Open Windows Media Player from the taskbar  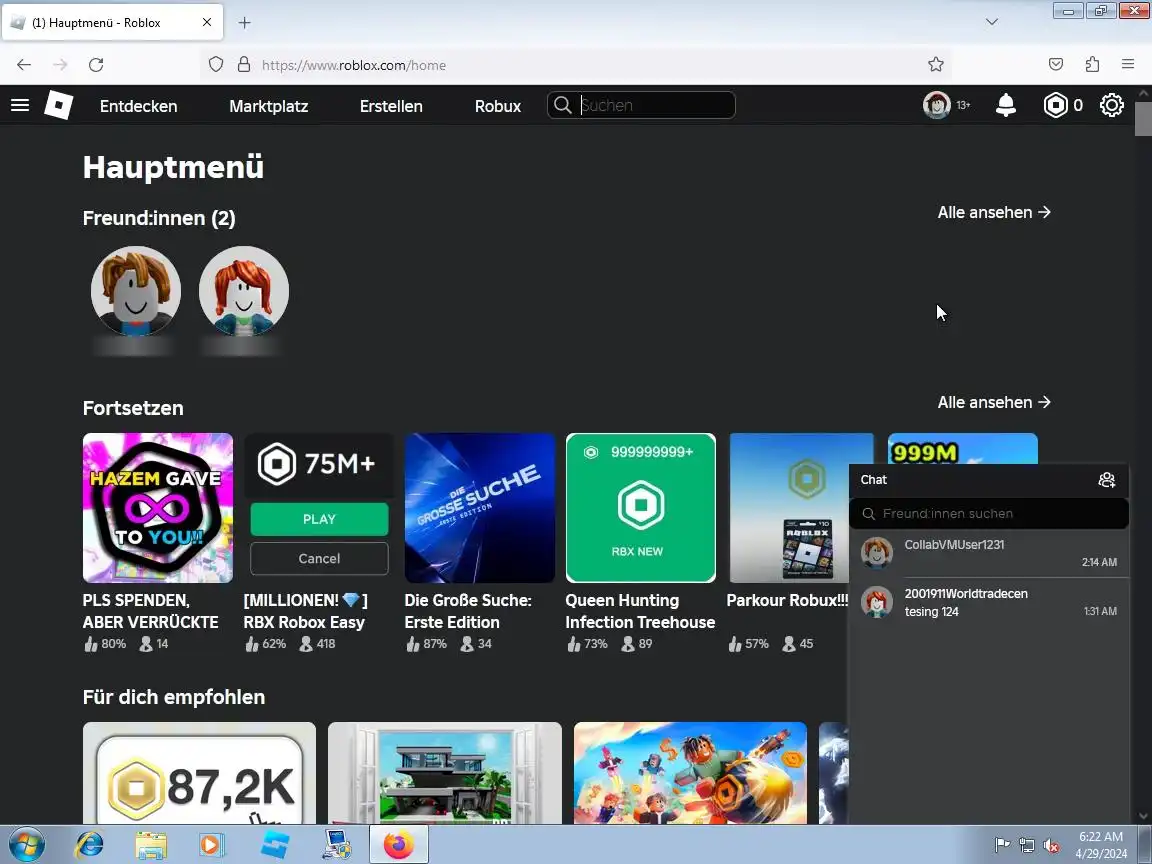[x=212, y=845]
